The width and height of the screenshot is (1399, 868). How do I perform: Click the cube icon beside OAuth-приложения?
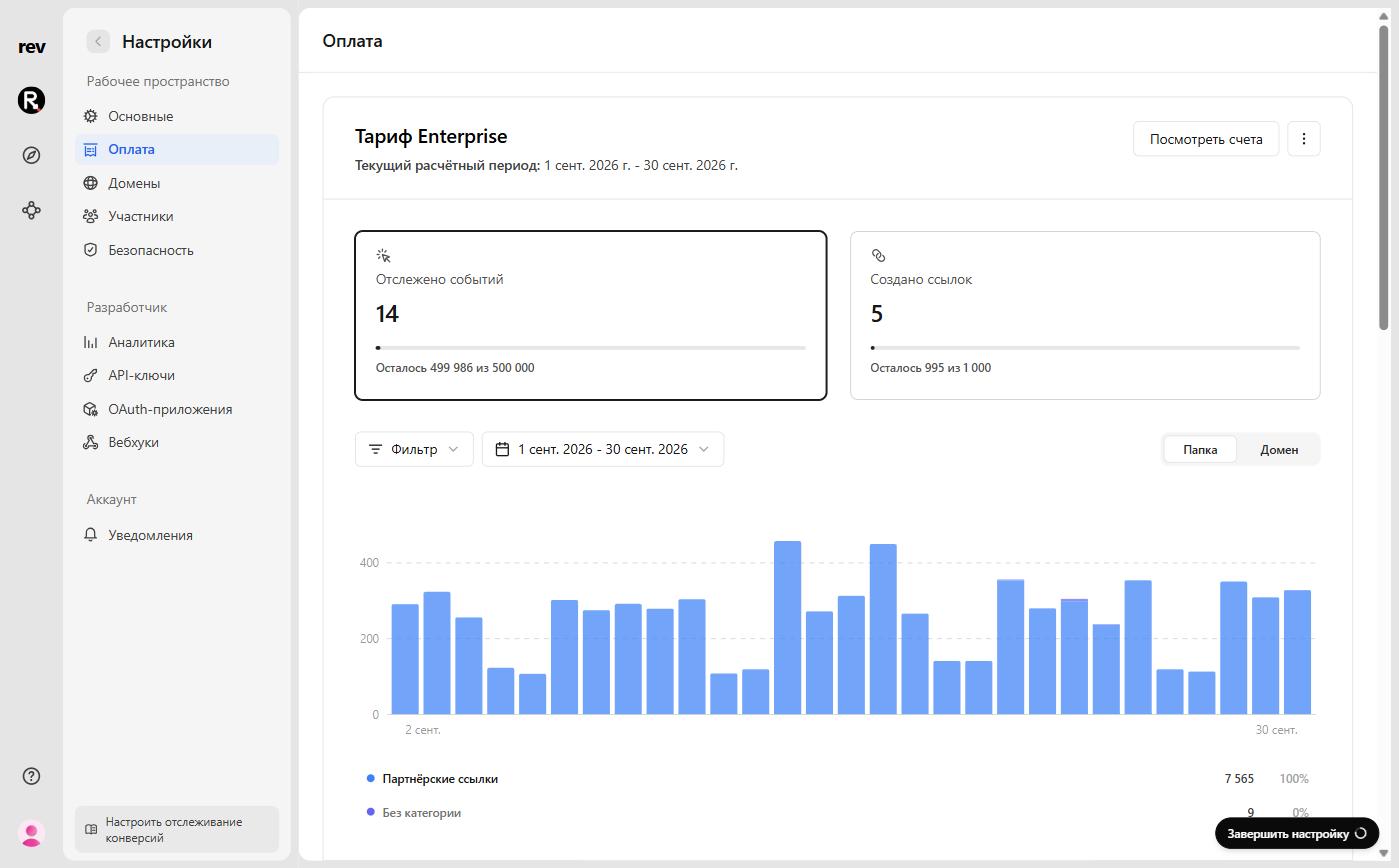pyautogui.click(x=91, y=409)
